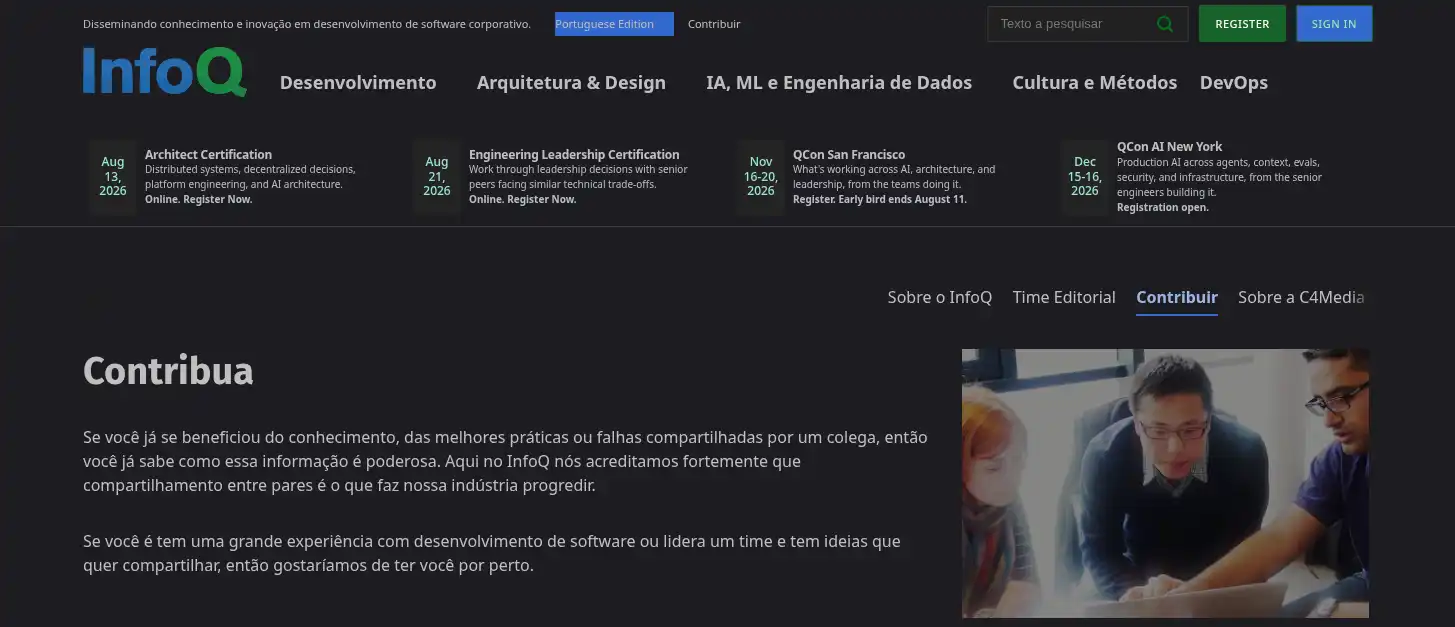The height and width of the screenshot is (627, 1455).
Task: Open the Architect Certification event title
Action: click(208, 154)
